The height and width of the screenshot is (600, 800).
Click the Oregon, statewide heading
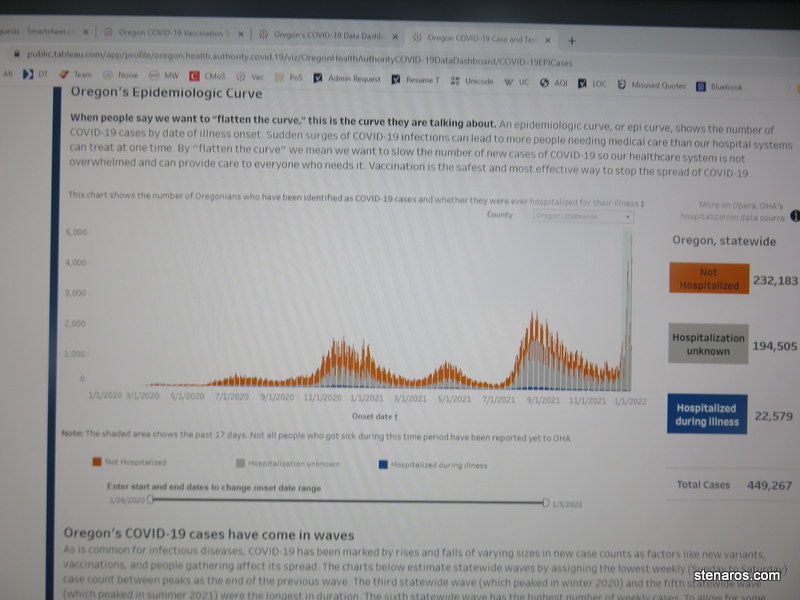pyautogui.click(x=724, y=241)
